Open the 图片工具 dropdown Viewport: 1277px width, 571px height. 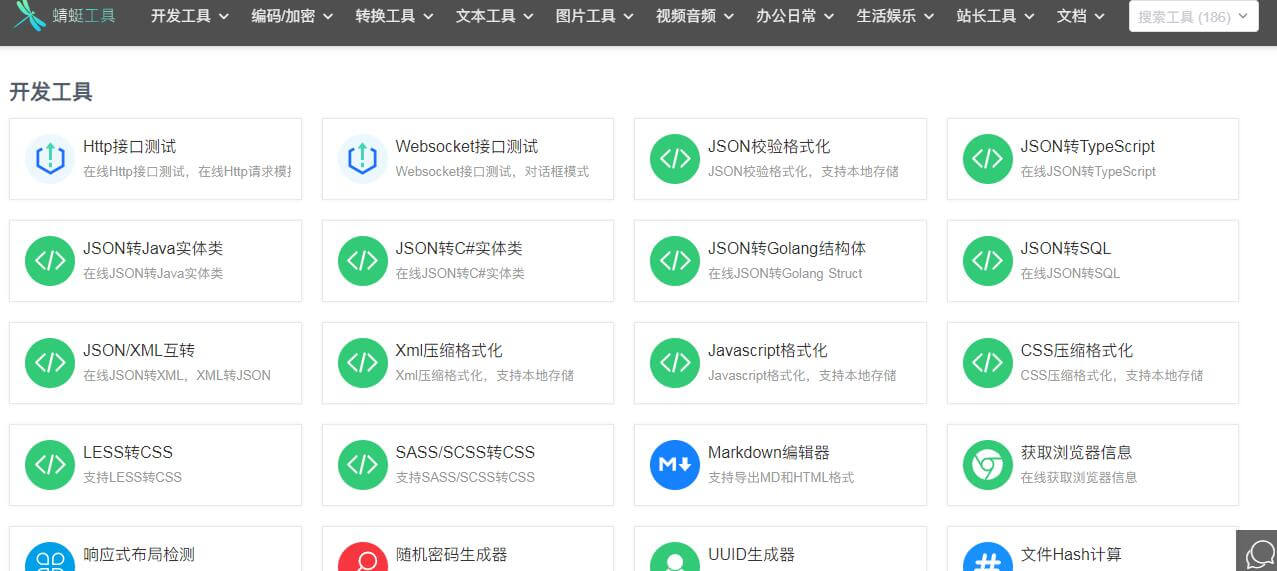pos(594,16)
